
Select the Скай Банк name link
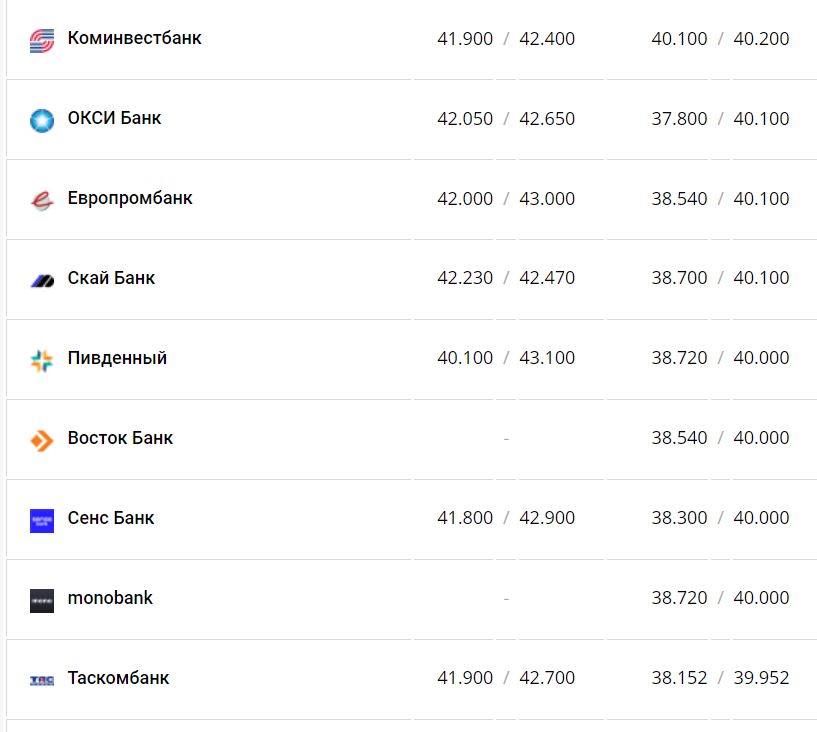coord(111,278)
